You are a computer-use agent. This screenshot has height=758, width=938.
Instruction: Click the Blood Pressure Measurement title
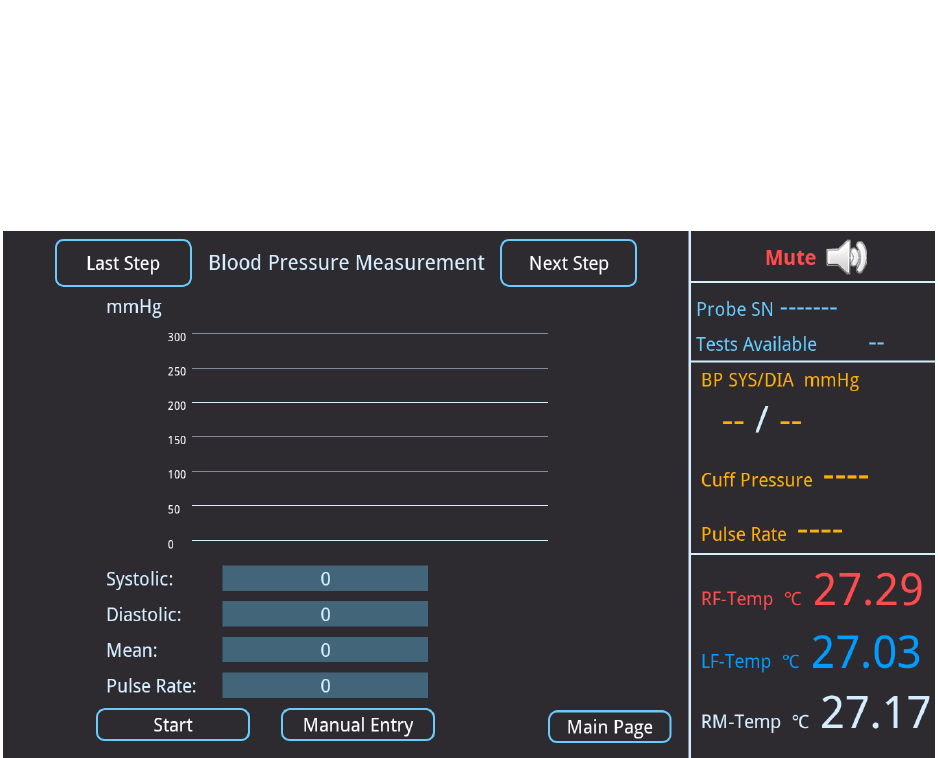pyautogui.click(x=346, y=263)
